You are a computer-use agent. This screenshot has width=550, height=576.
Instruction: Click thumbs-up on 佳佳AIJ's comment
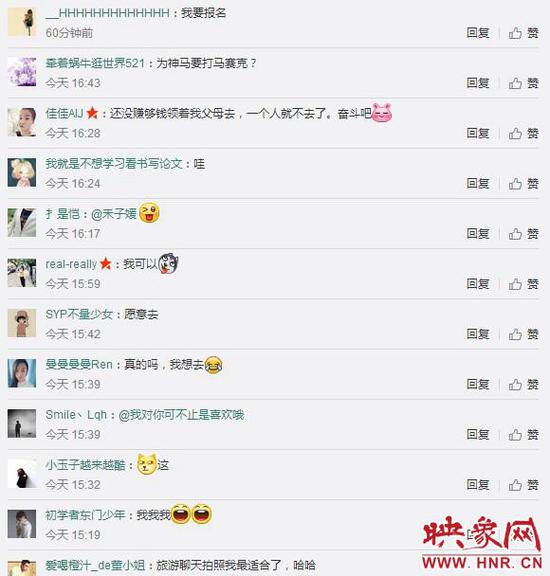coord(524,134)
